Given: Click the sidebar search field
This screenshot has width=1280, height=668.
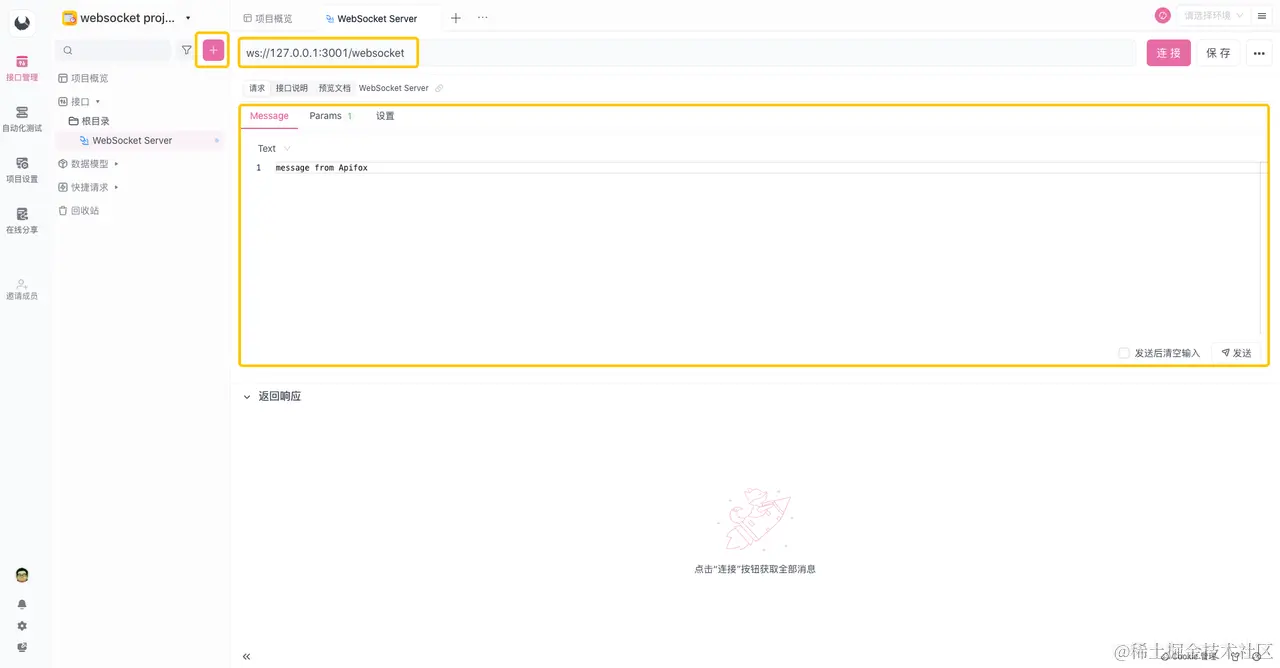Looking at the screenshot, I should (114, 50).
